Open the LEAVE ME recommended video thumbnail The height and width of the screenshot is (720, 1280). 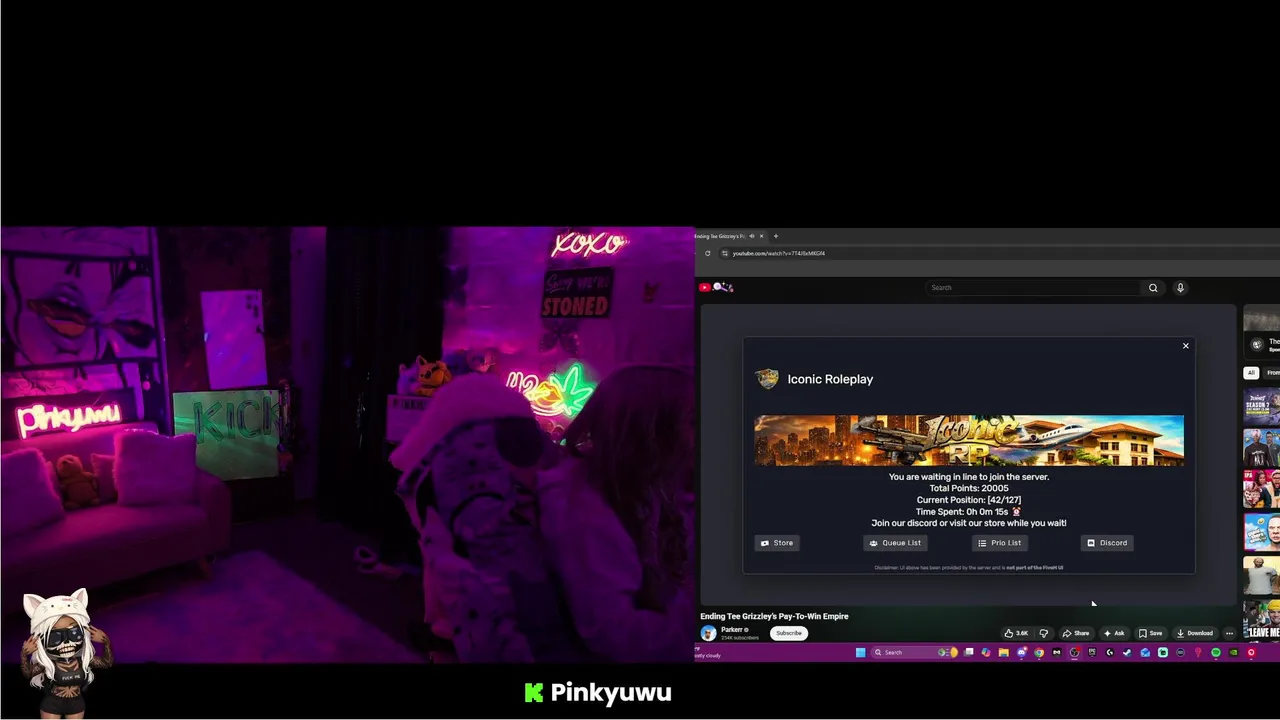[x=1262, y=620]
